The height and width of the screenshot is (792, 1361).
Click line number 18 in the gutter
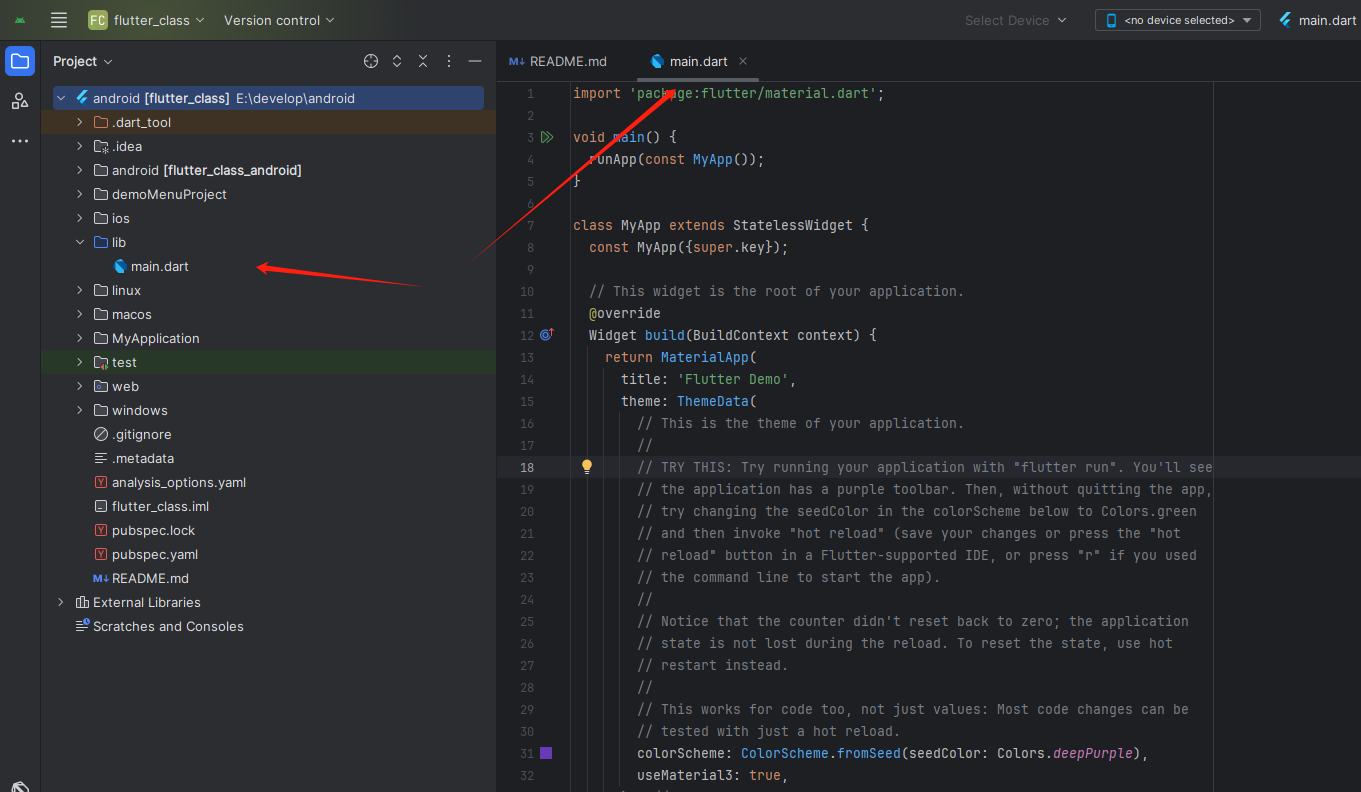(x=526, y=467)
